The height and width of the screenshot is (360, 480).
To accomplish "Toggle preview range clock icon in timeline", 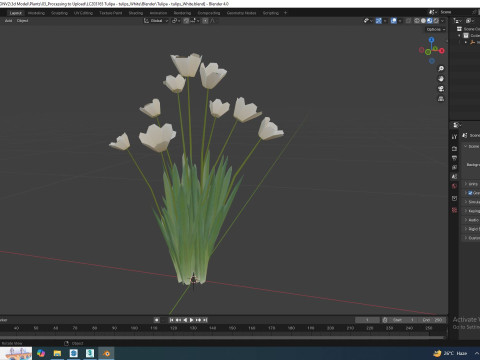I will click(385, 320).
